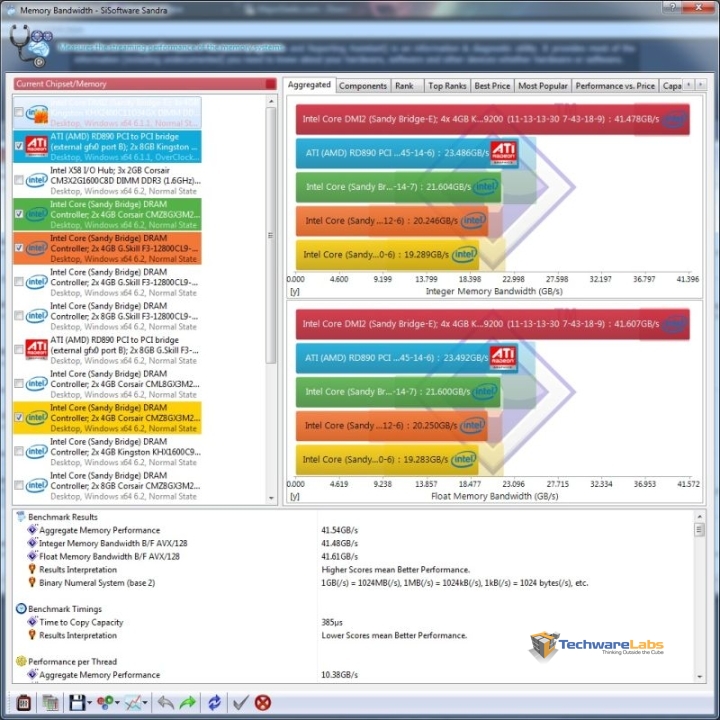Click the red square on Current Chipset/Memory header
720x720 pixels.
(x=271, y=84)
